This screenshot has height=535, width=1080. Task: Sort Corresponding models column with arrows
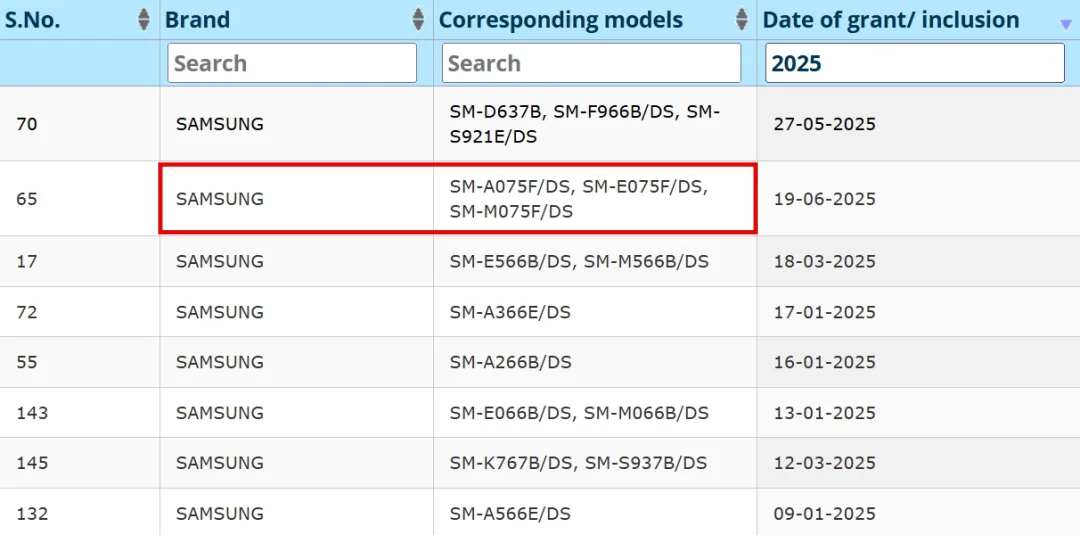(742, 19)
